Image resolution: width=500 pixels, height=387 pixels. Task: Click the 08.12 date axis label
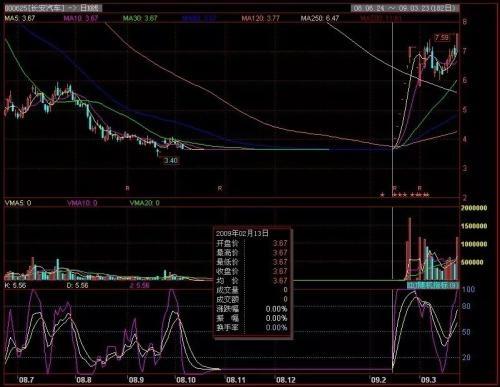pos(286,380)
